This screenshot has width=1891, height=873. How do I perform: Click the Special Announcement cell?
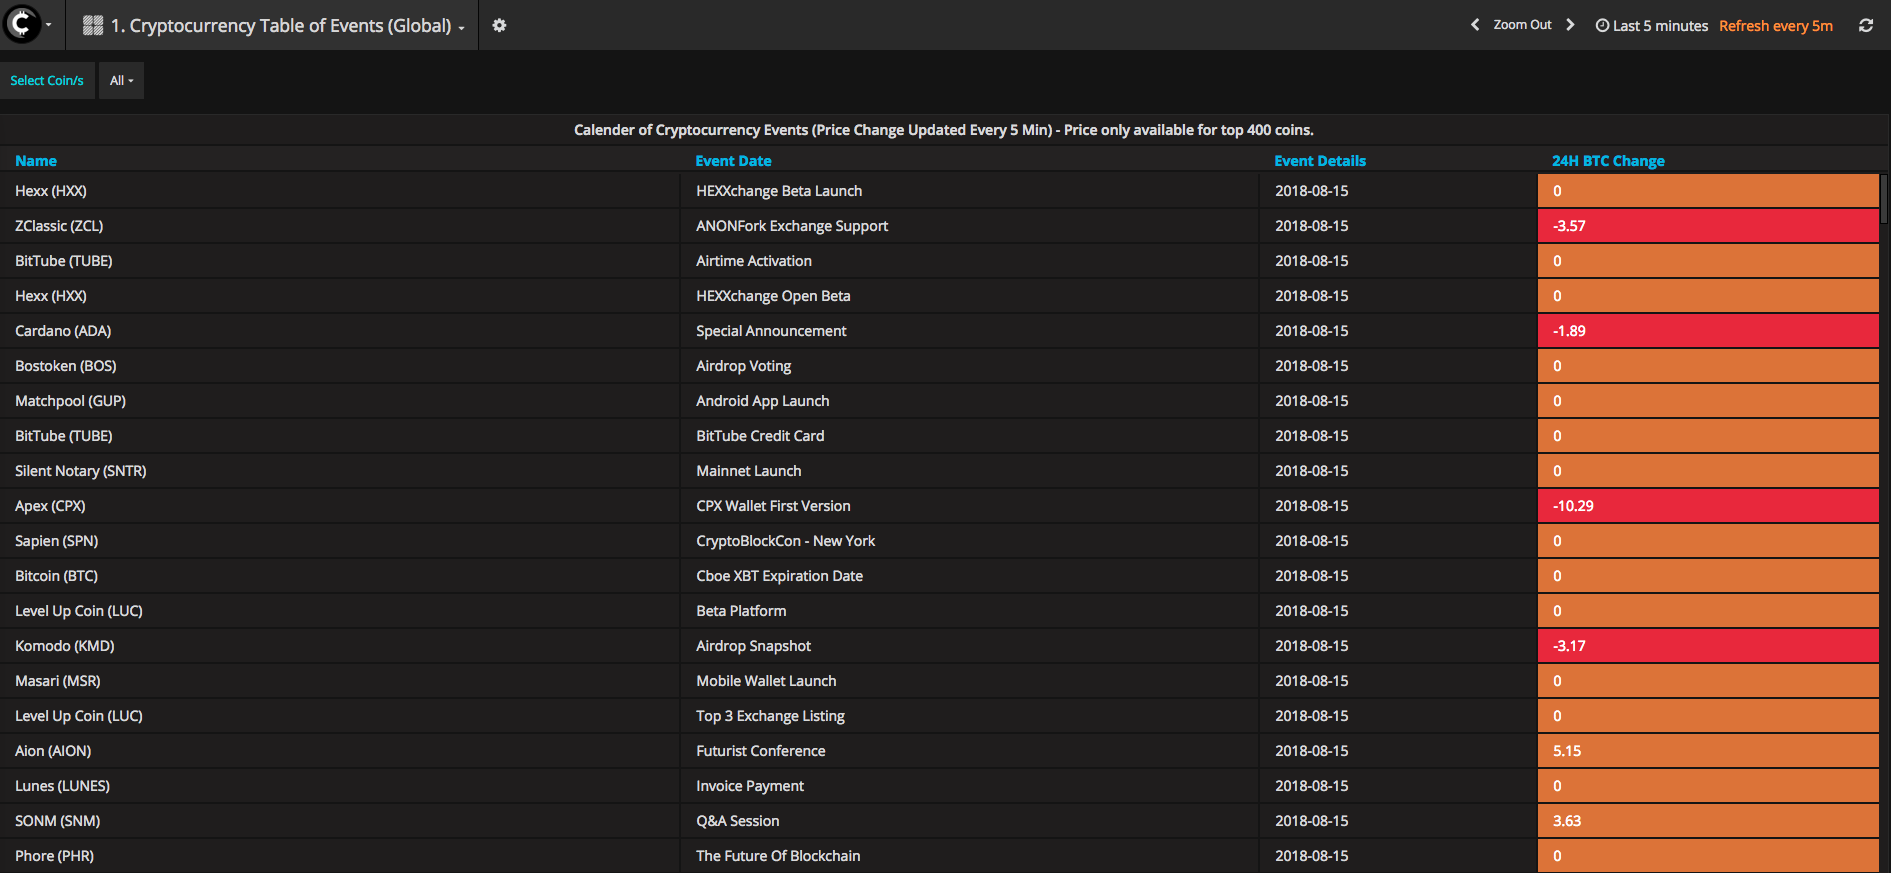(970, 331)
